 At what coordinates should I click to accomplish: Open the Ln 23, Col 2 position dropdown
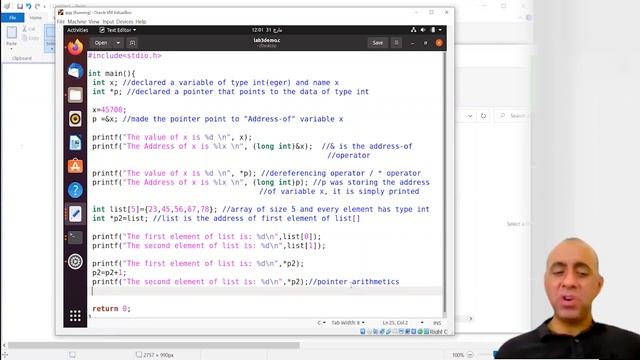point(402,323)
